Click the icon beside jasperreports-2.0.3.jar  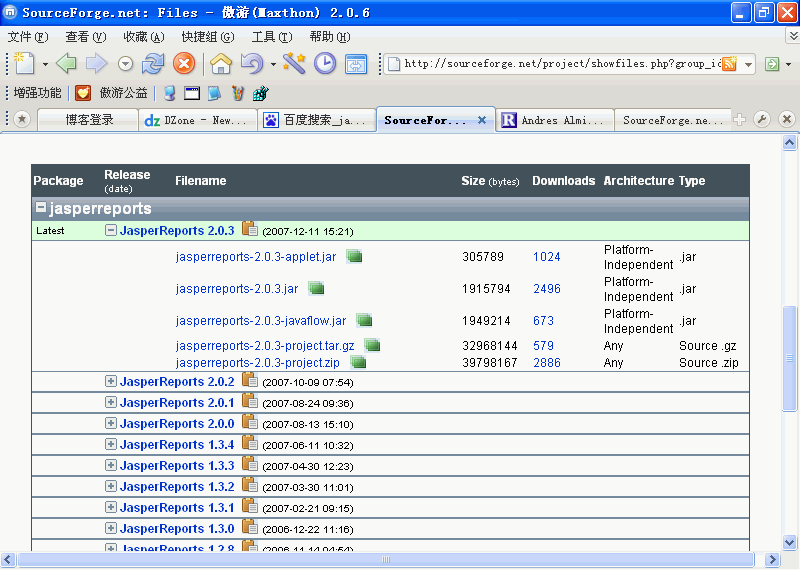coord(316,288)
